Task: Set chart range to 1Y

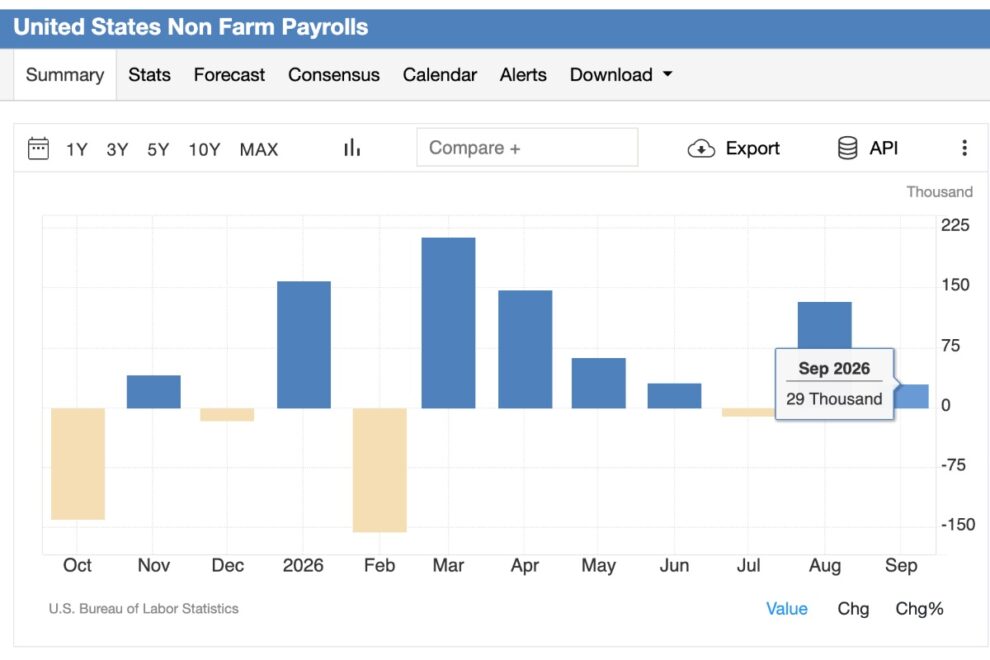Action: [77, 149]
